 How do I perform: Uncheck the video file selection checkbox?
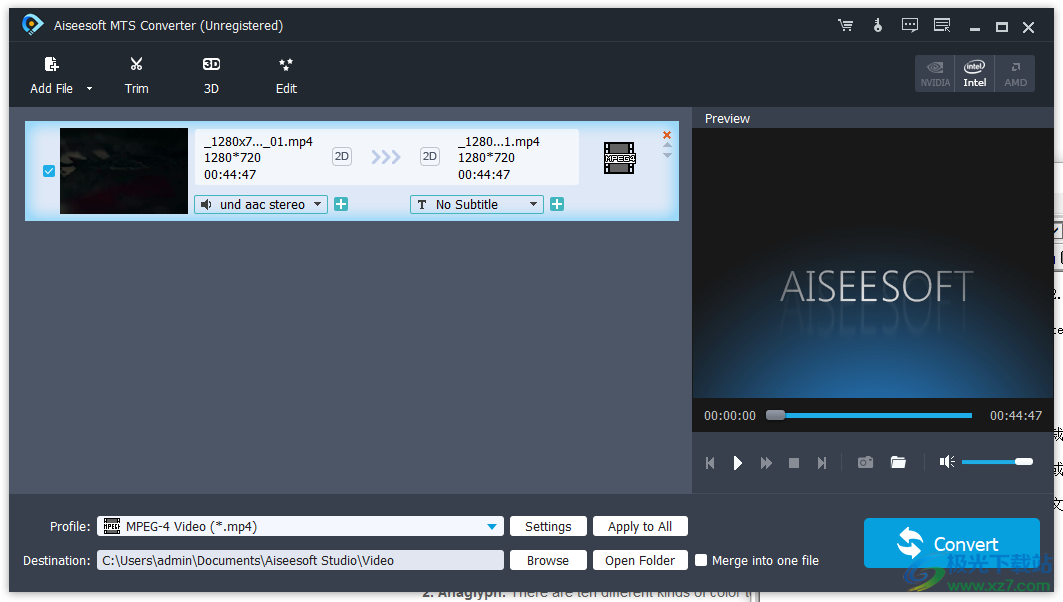48,170
